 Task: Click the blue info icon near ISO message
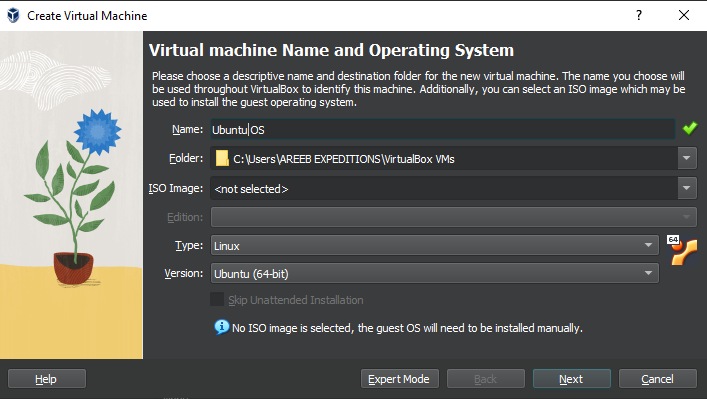221,327
